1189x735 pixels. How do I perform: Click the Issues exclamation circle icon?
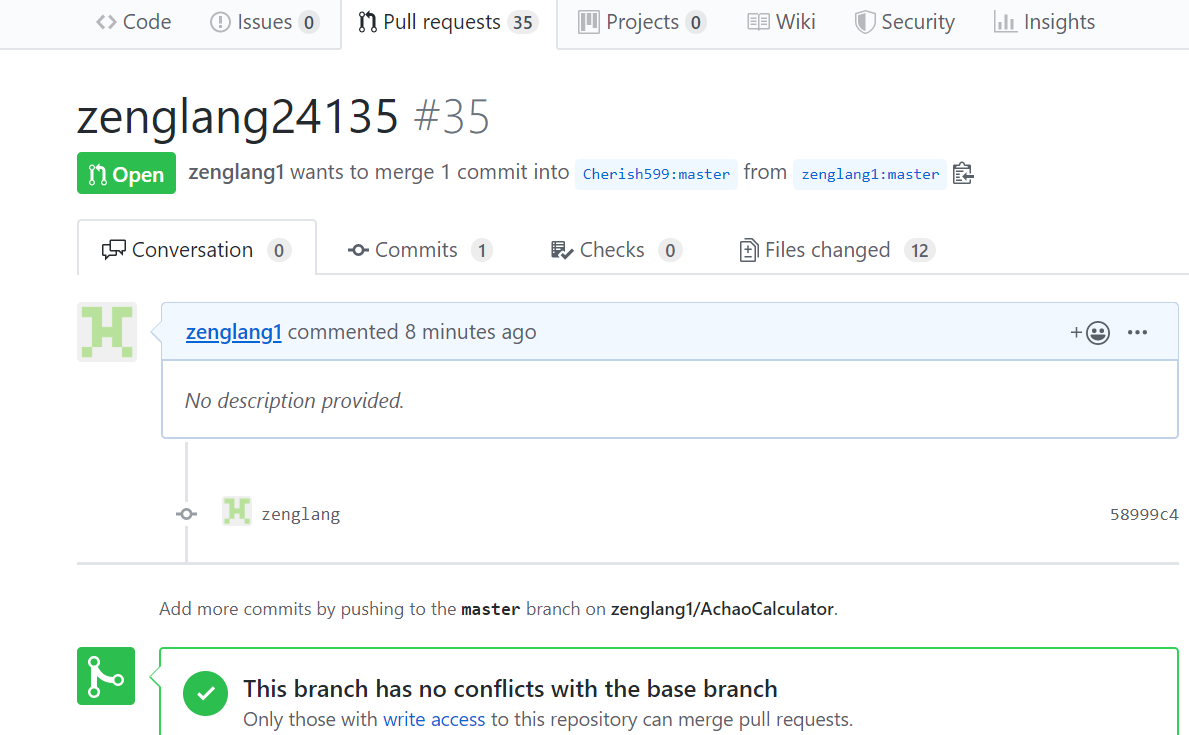[220, 22]
